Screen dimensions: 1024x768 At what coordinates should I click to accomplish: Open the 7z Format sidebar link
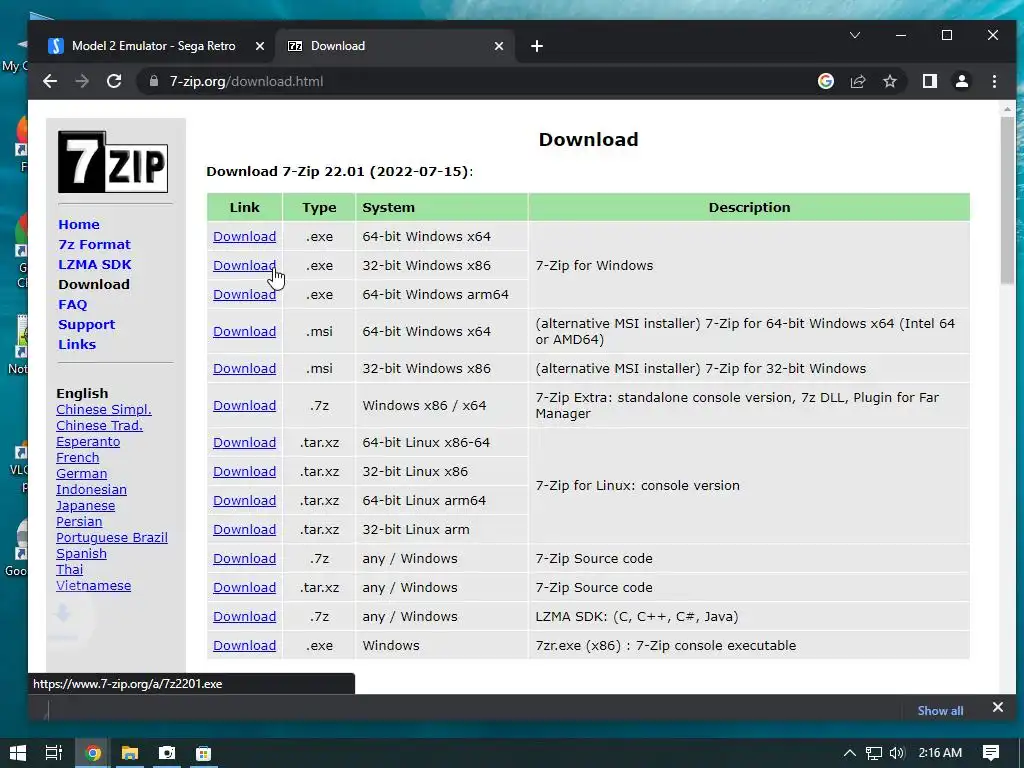point(95,244)
